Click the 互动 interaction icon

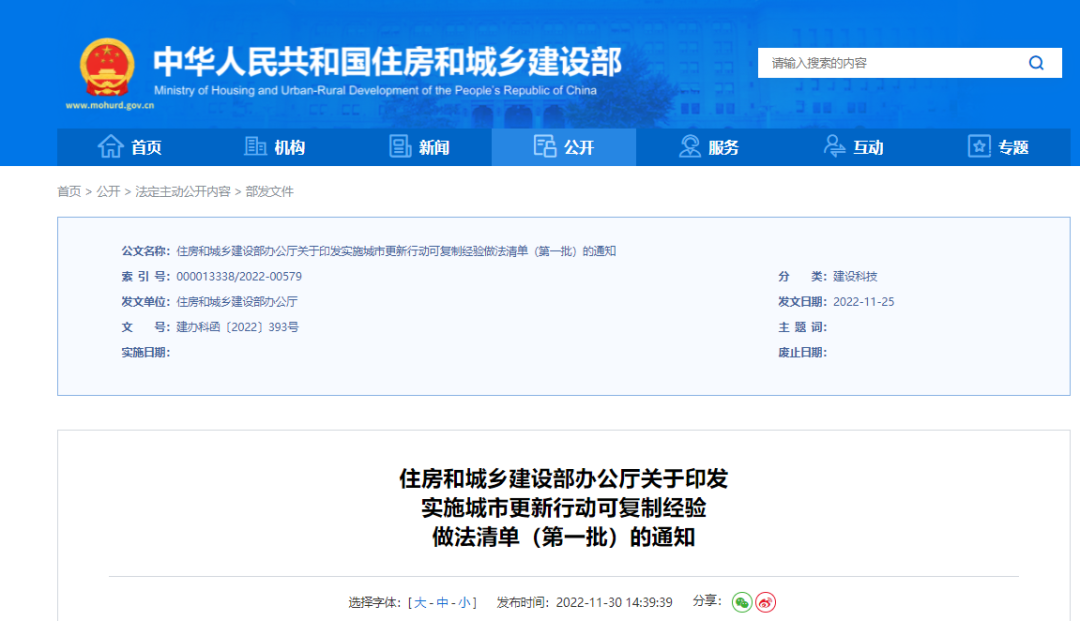pos(833,147)
